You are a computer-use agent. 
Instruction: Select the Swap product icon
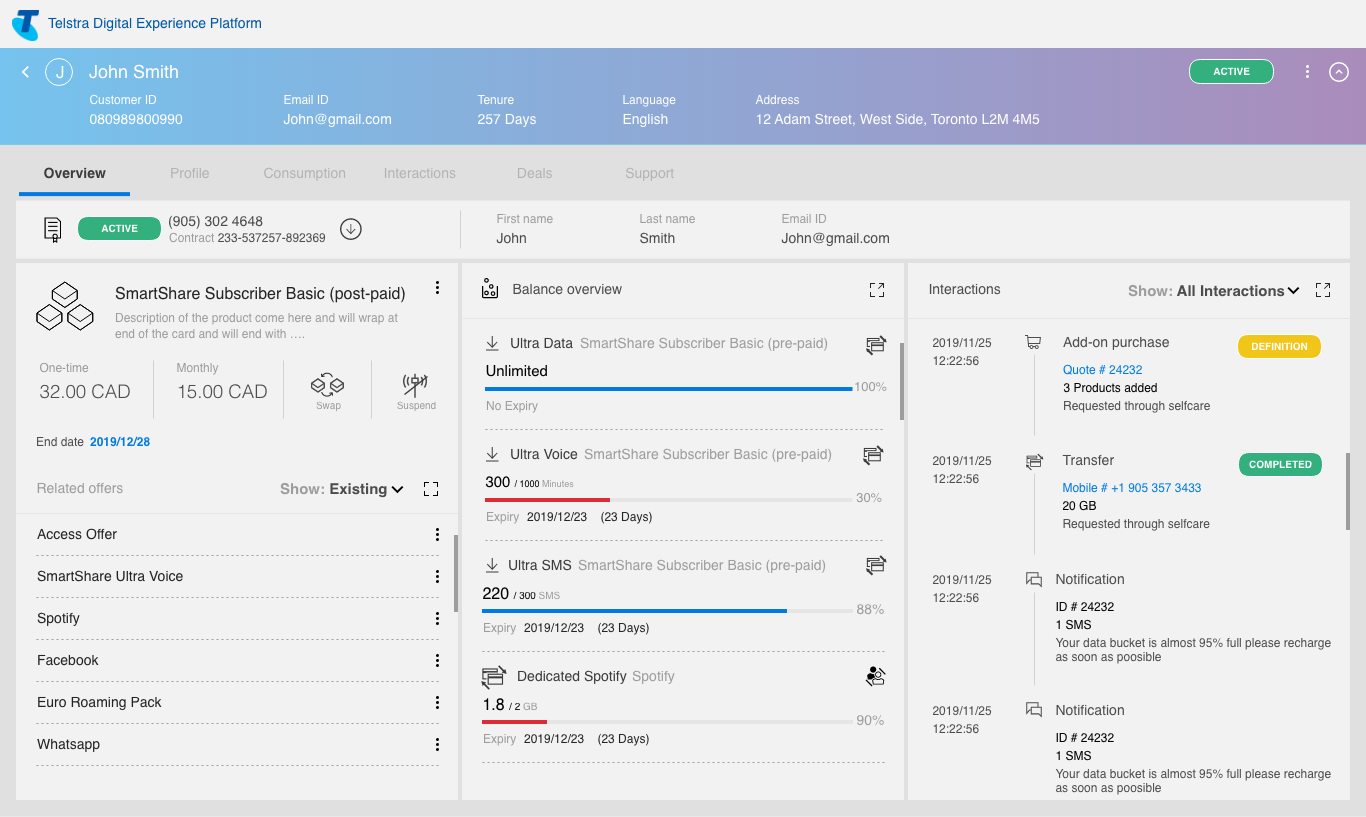pos(327,385)
